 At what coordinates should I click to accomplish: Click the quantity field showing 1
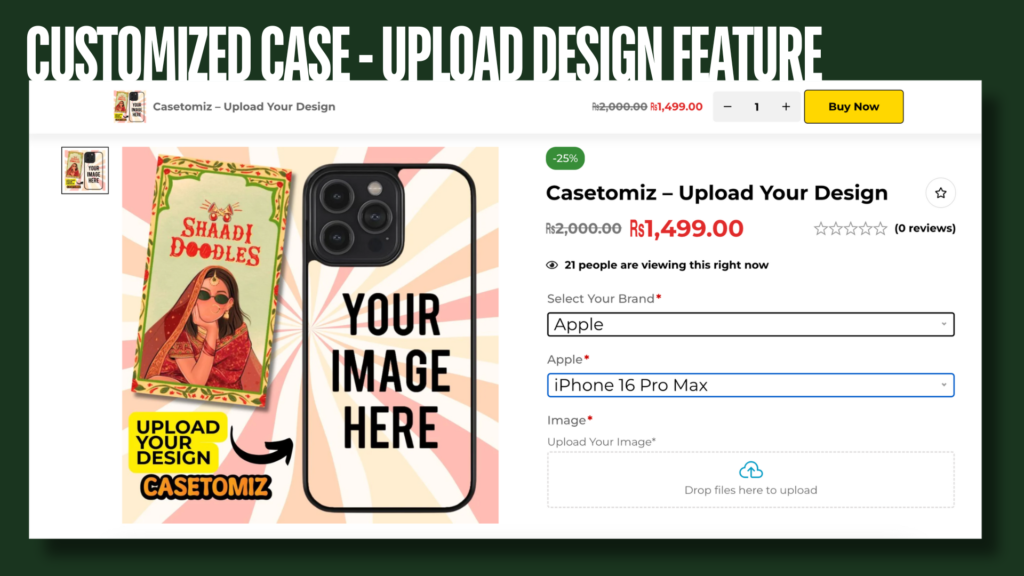[x=756, y=106]
